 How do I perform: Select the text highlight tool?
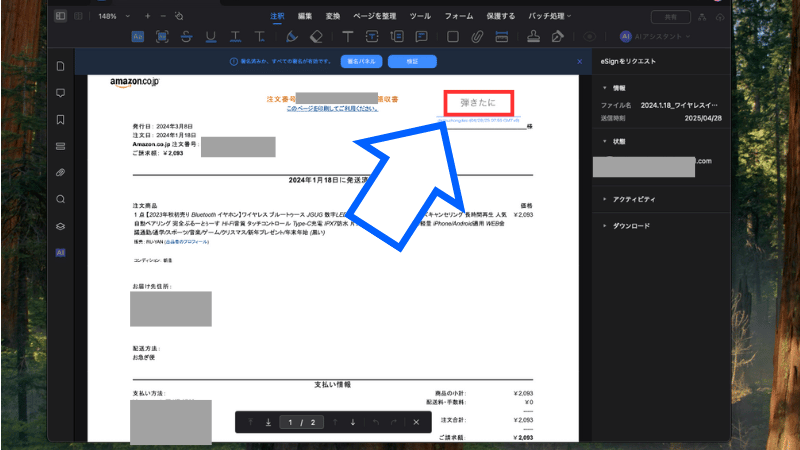point(138,36)
